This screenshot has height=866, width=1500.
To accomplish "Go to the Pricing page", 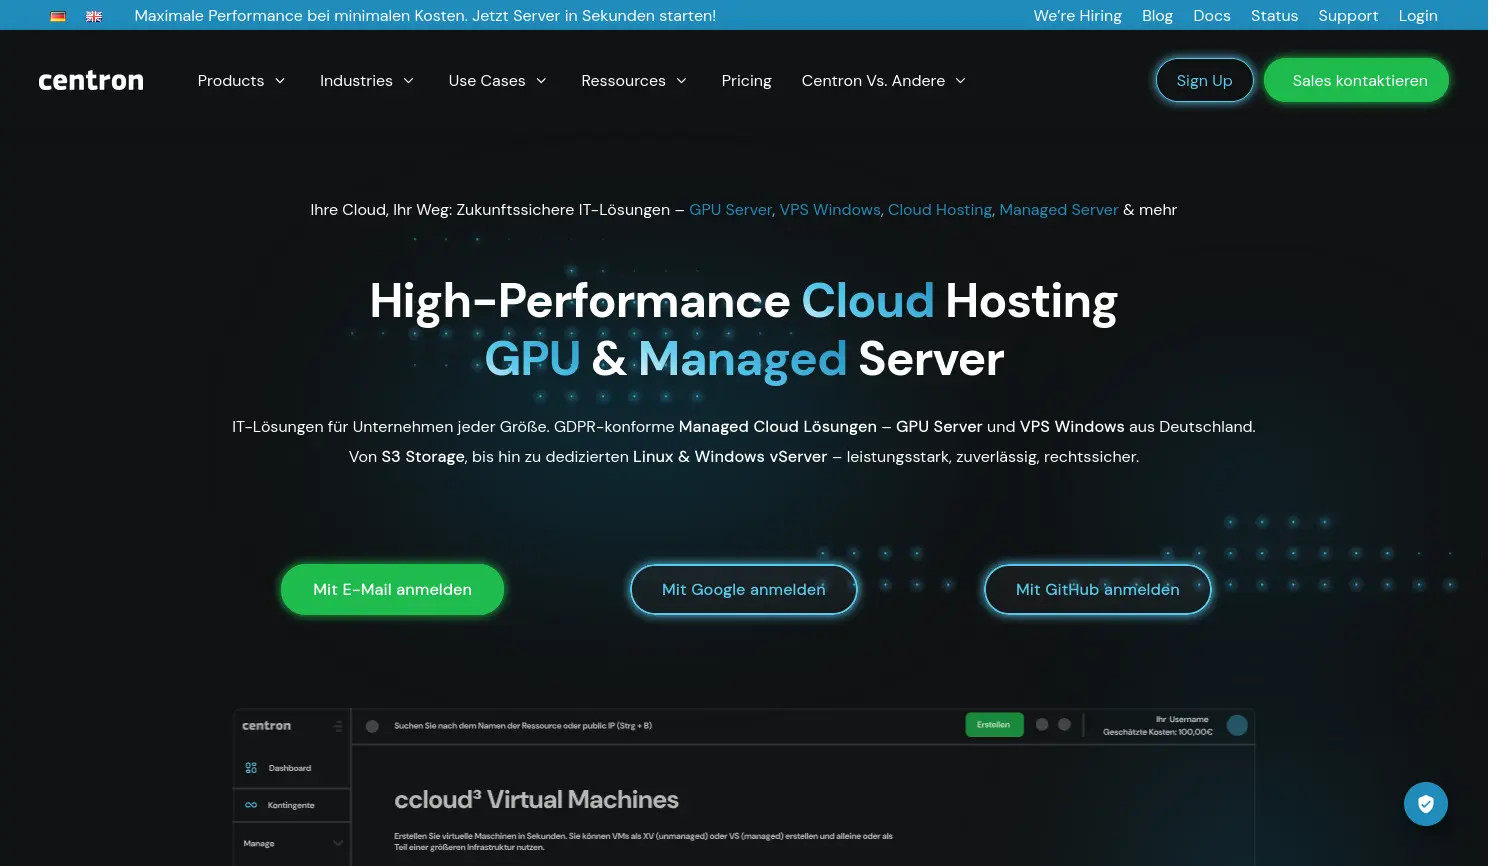I will (746, 81).
